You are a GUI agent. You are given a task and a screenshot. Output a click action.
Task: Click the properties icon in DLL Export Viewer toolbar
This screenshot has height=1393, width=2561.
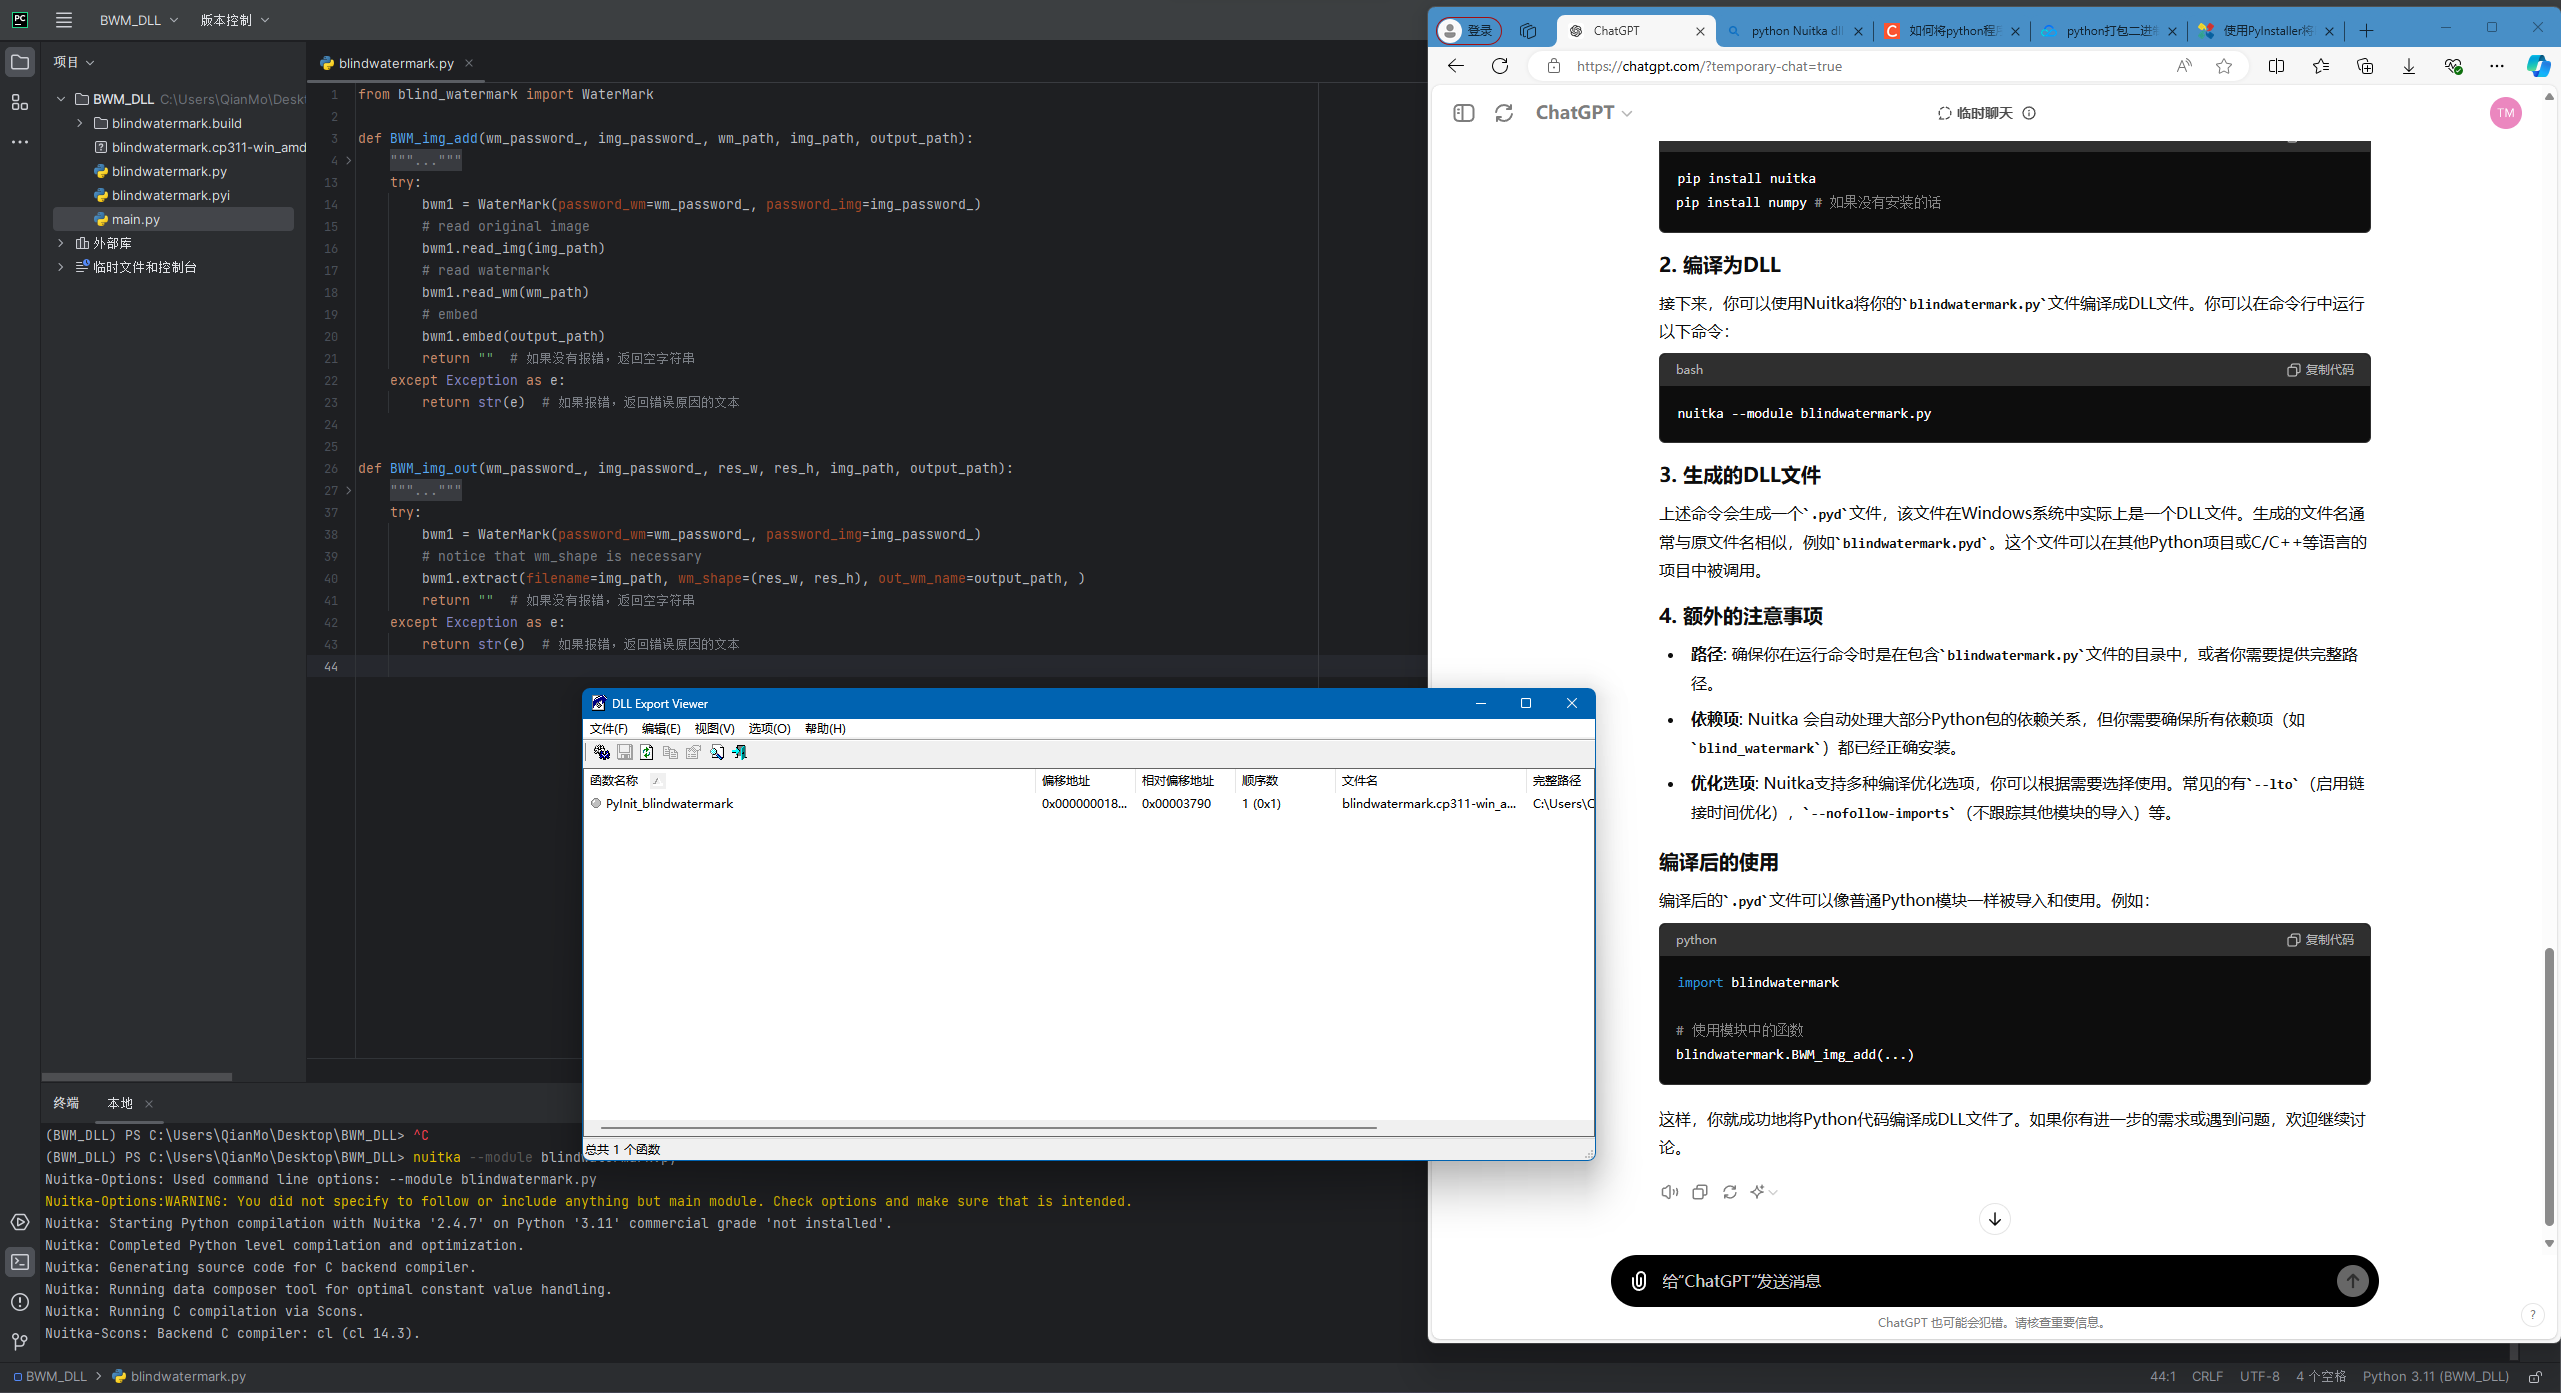click(693, 752)
